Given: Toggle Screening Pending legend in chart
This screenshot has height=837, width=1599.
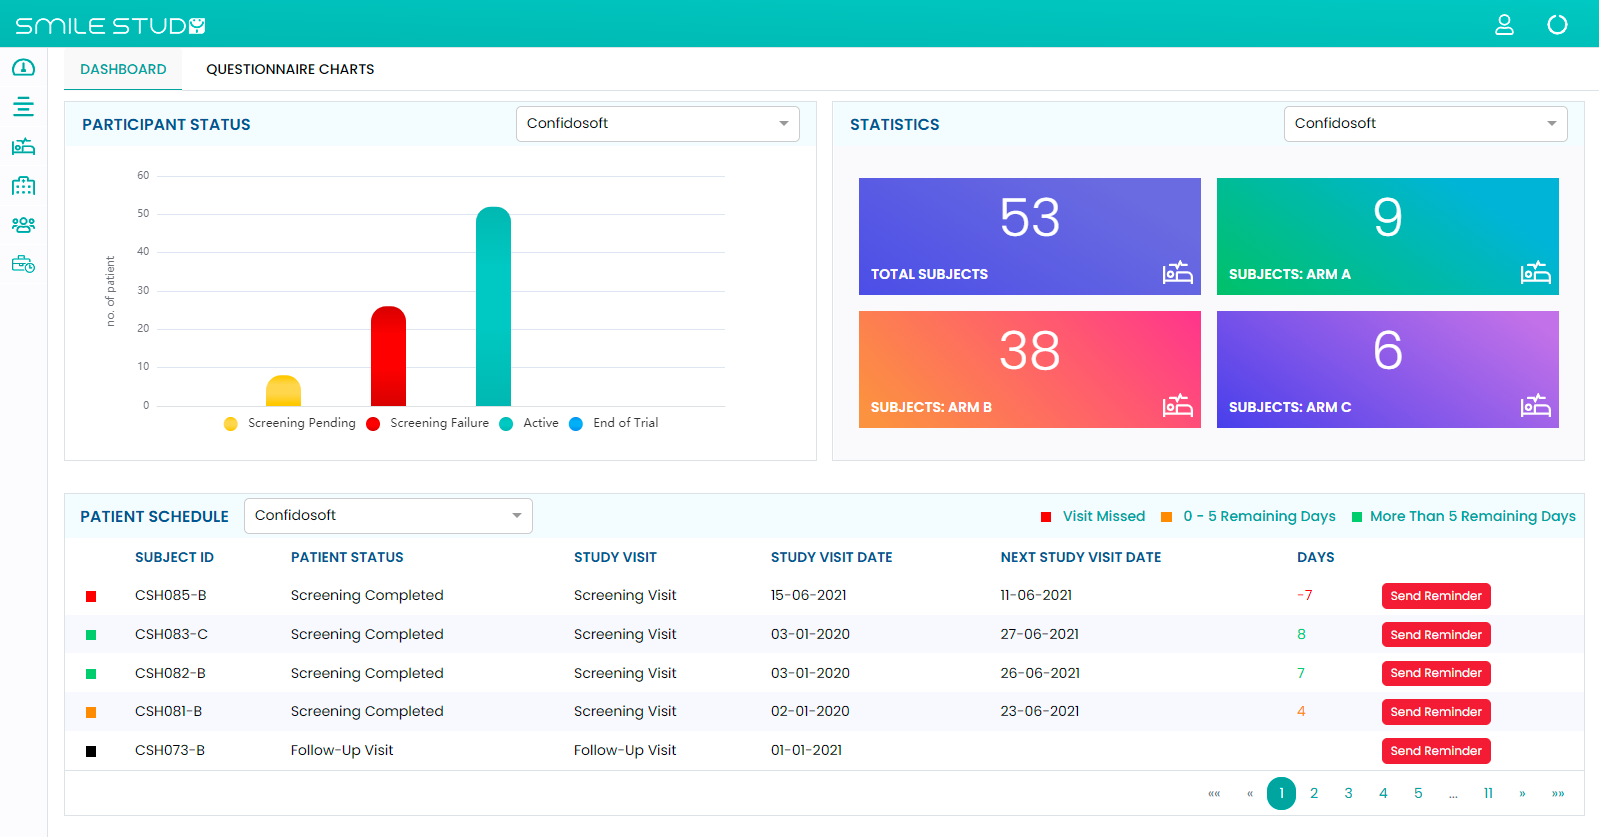Looking at the screenshot, I should 291,423.
